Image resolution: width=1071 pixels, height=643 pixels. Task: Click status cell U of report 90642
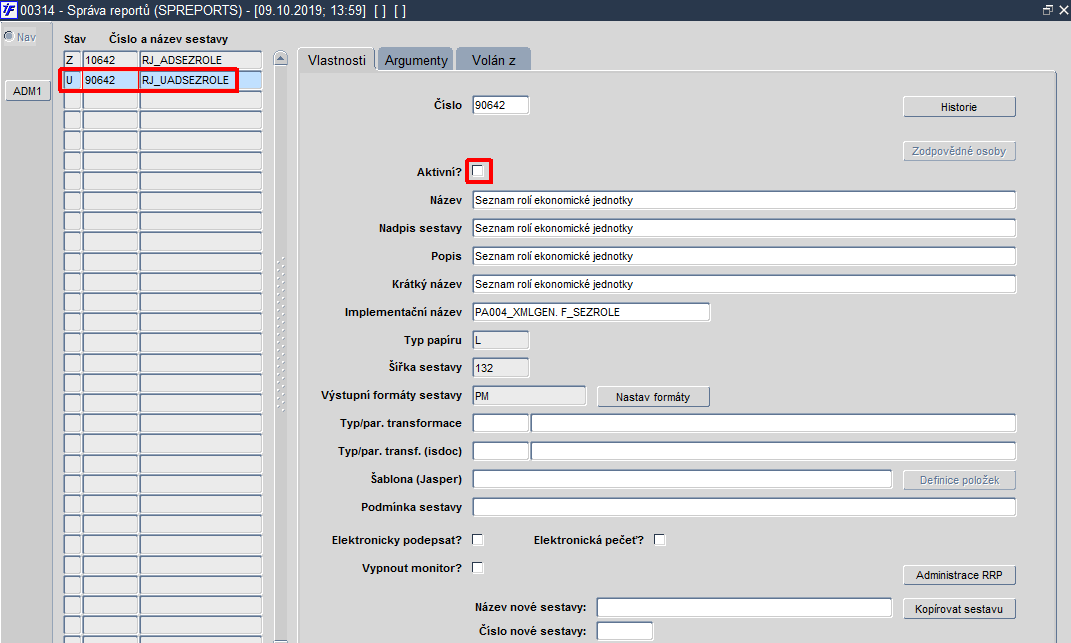[x=72, y=80]
